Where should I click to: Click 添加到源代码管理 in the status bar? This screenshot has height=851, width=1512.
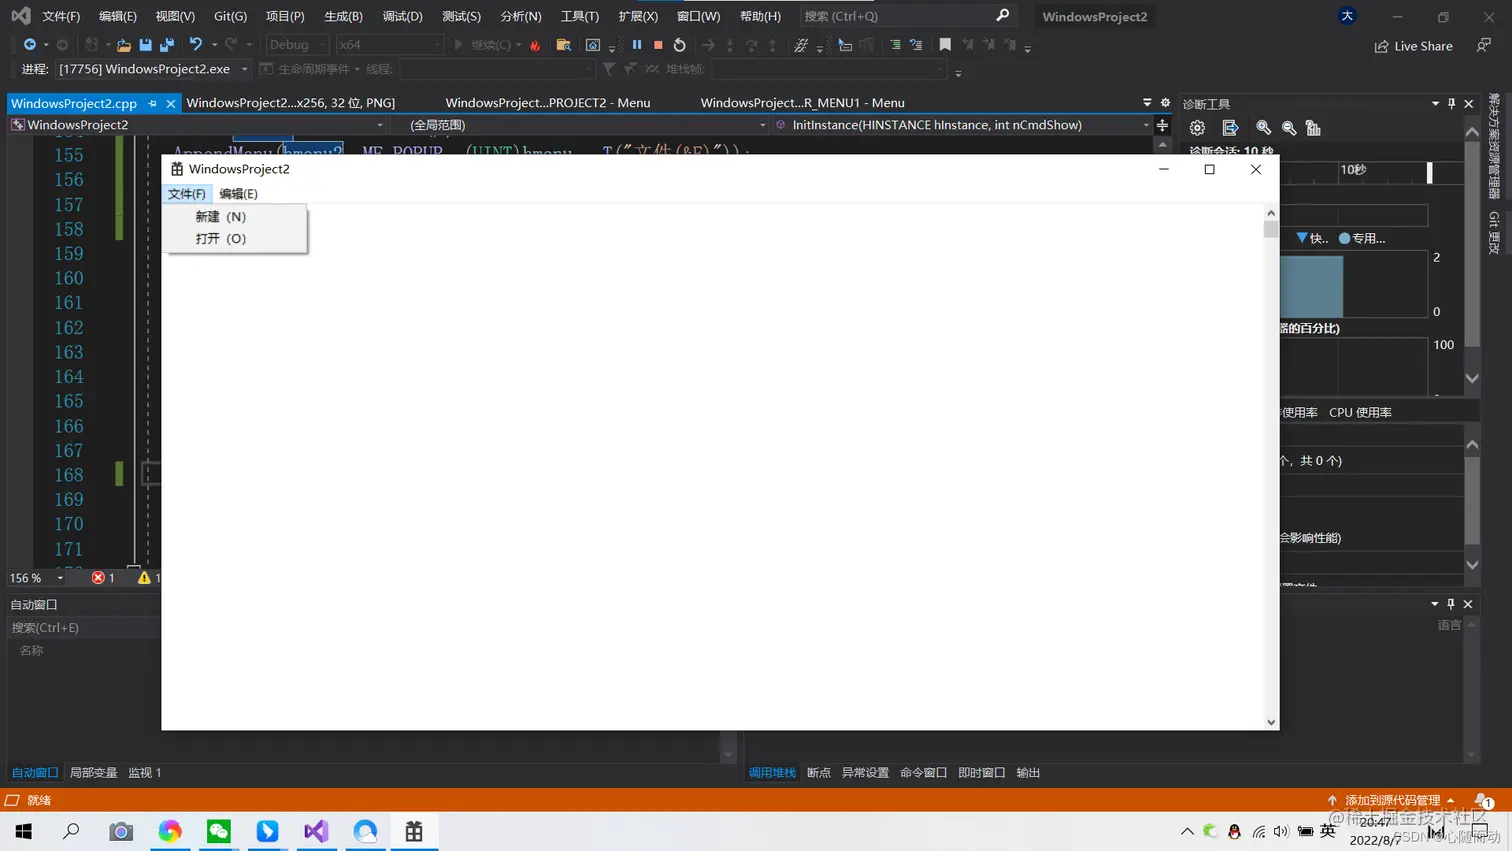coord(1391,800)
